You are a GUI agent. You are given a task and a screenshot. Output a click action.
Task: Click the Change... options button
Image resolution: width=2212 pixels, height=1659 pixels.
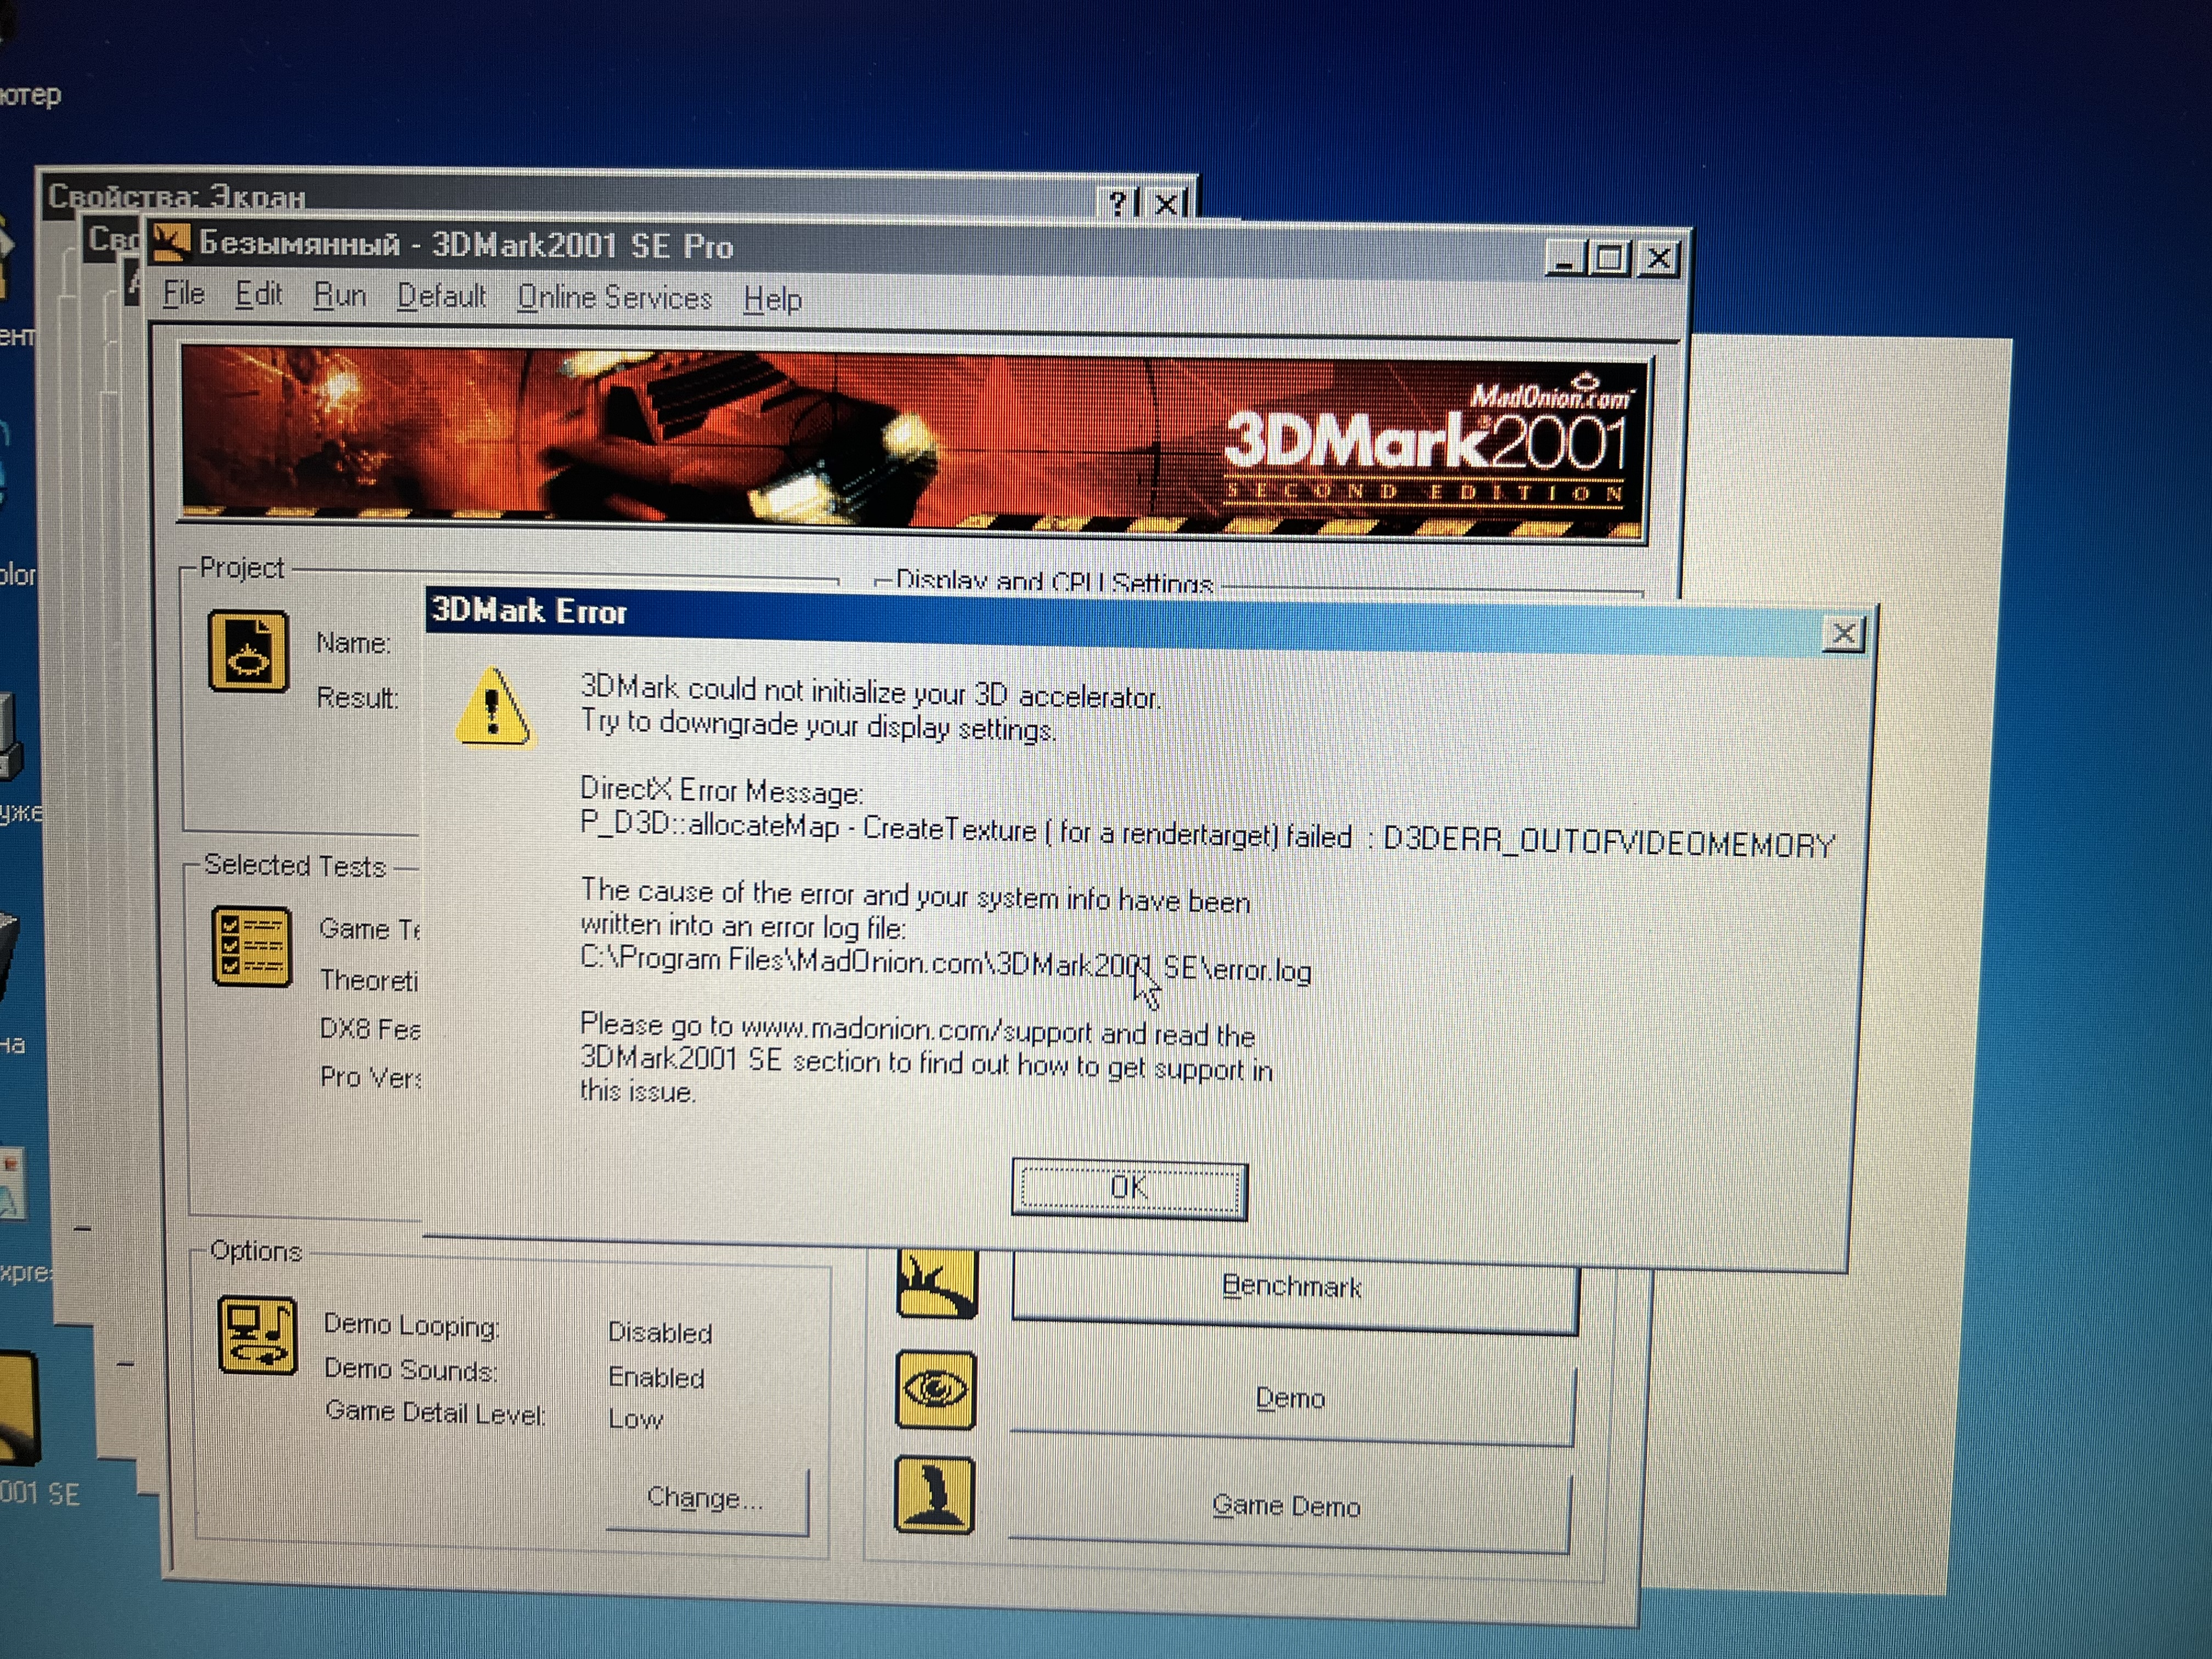[x=706, y=1498]
